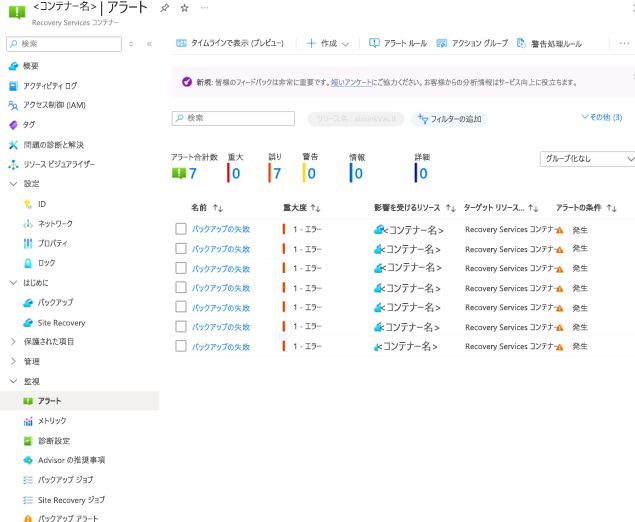Favorite this vault with the star icon
The height and width of the screenshot is (522, 635).
pos(185,8)
